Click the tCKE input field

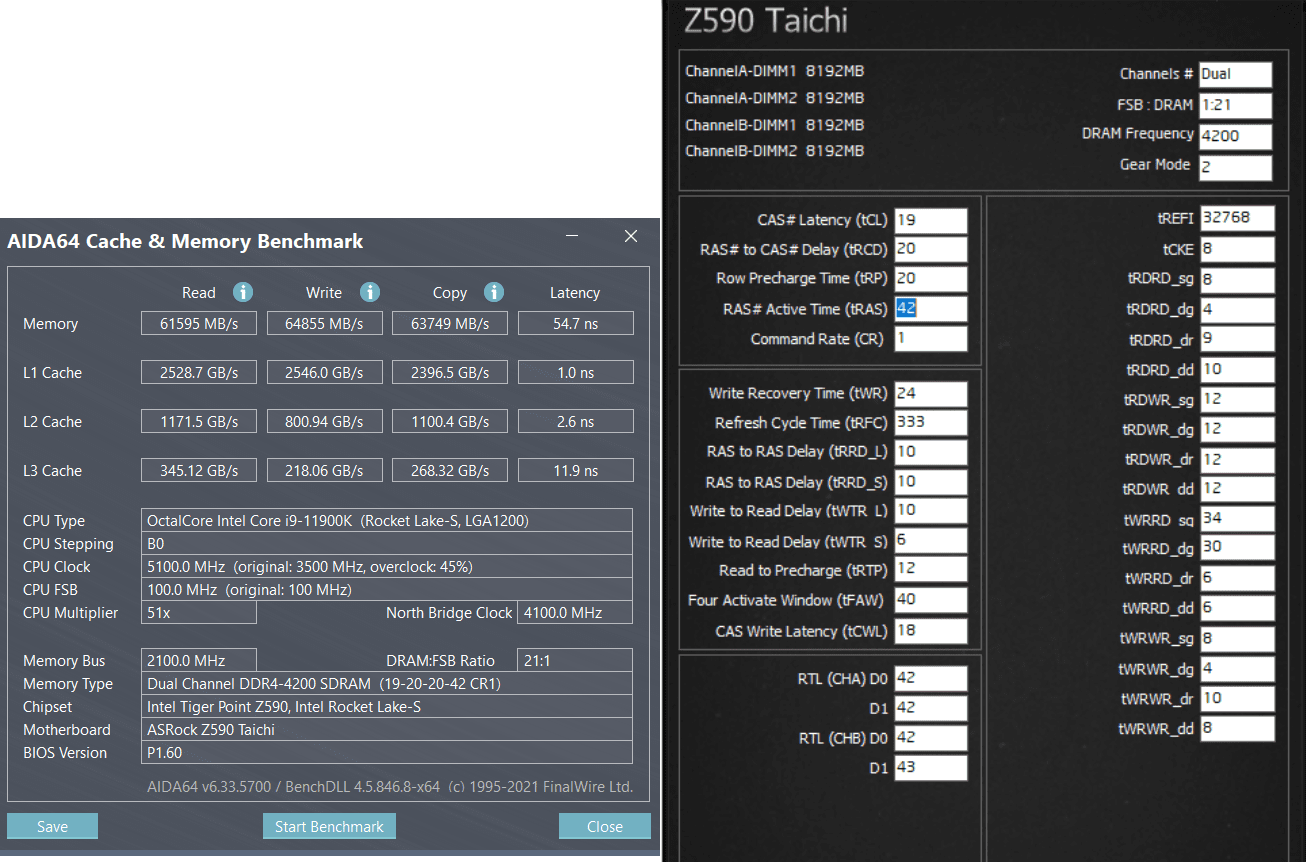click(1238, 249)
